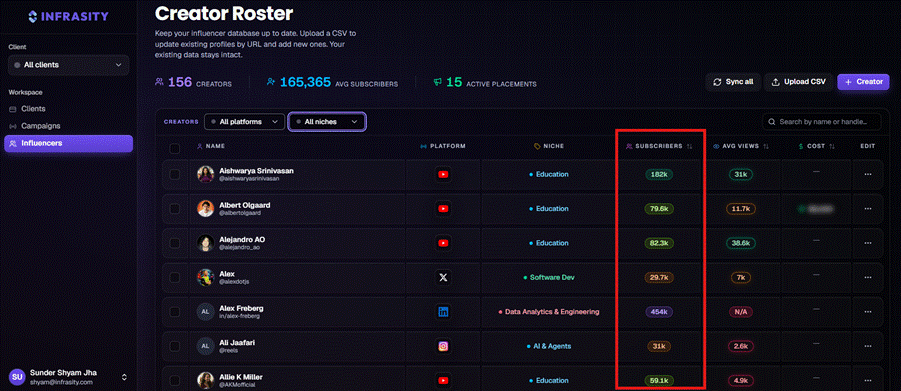Click the Campaigns sidebar icon

[13, 126]
